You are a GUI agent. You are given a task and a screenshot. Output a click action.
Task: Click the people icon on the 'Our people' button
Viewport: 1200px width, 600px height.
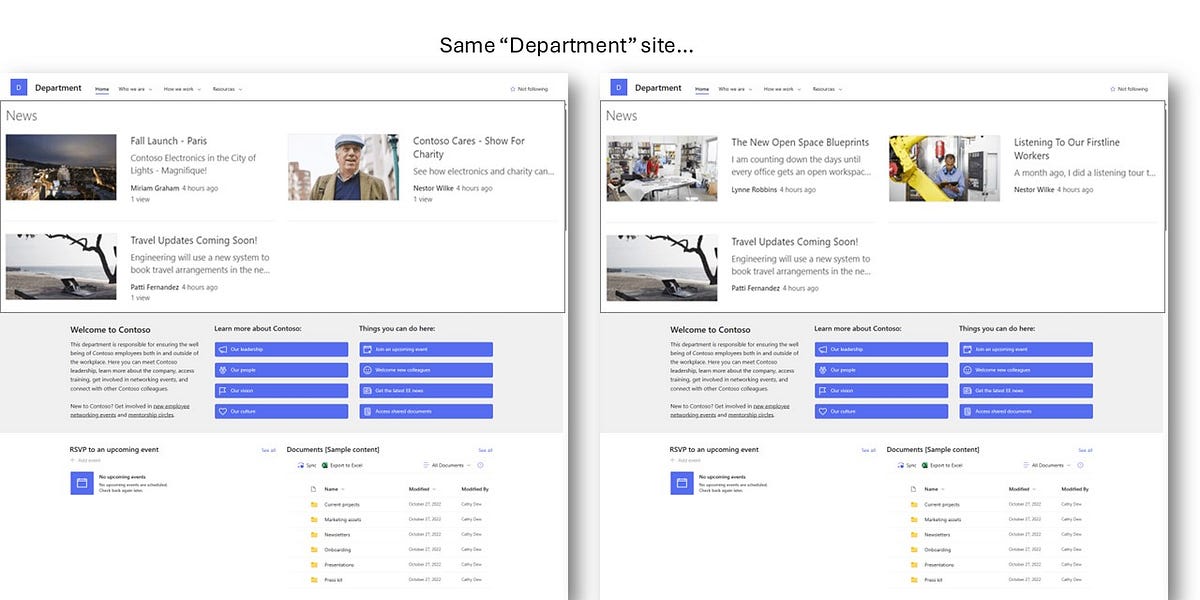(222, 369)
